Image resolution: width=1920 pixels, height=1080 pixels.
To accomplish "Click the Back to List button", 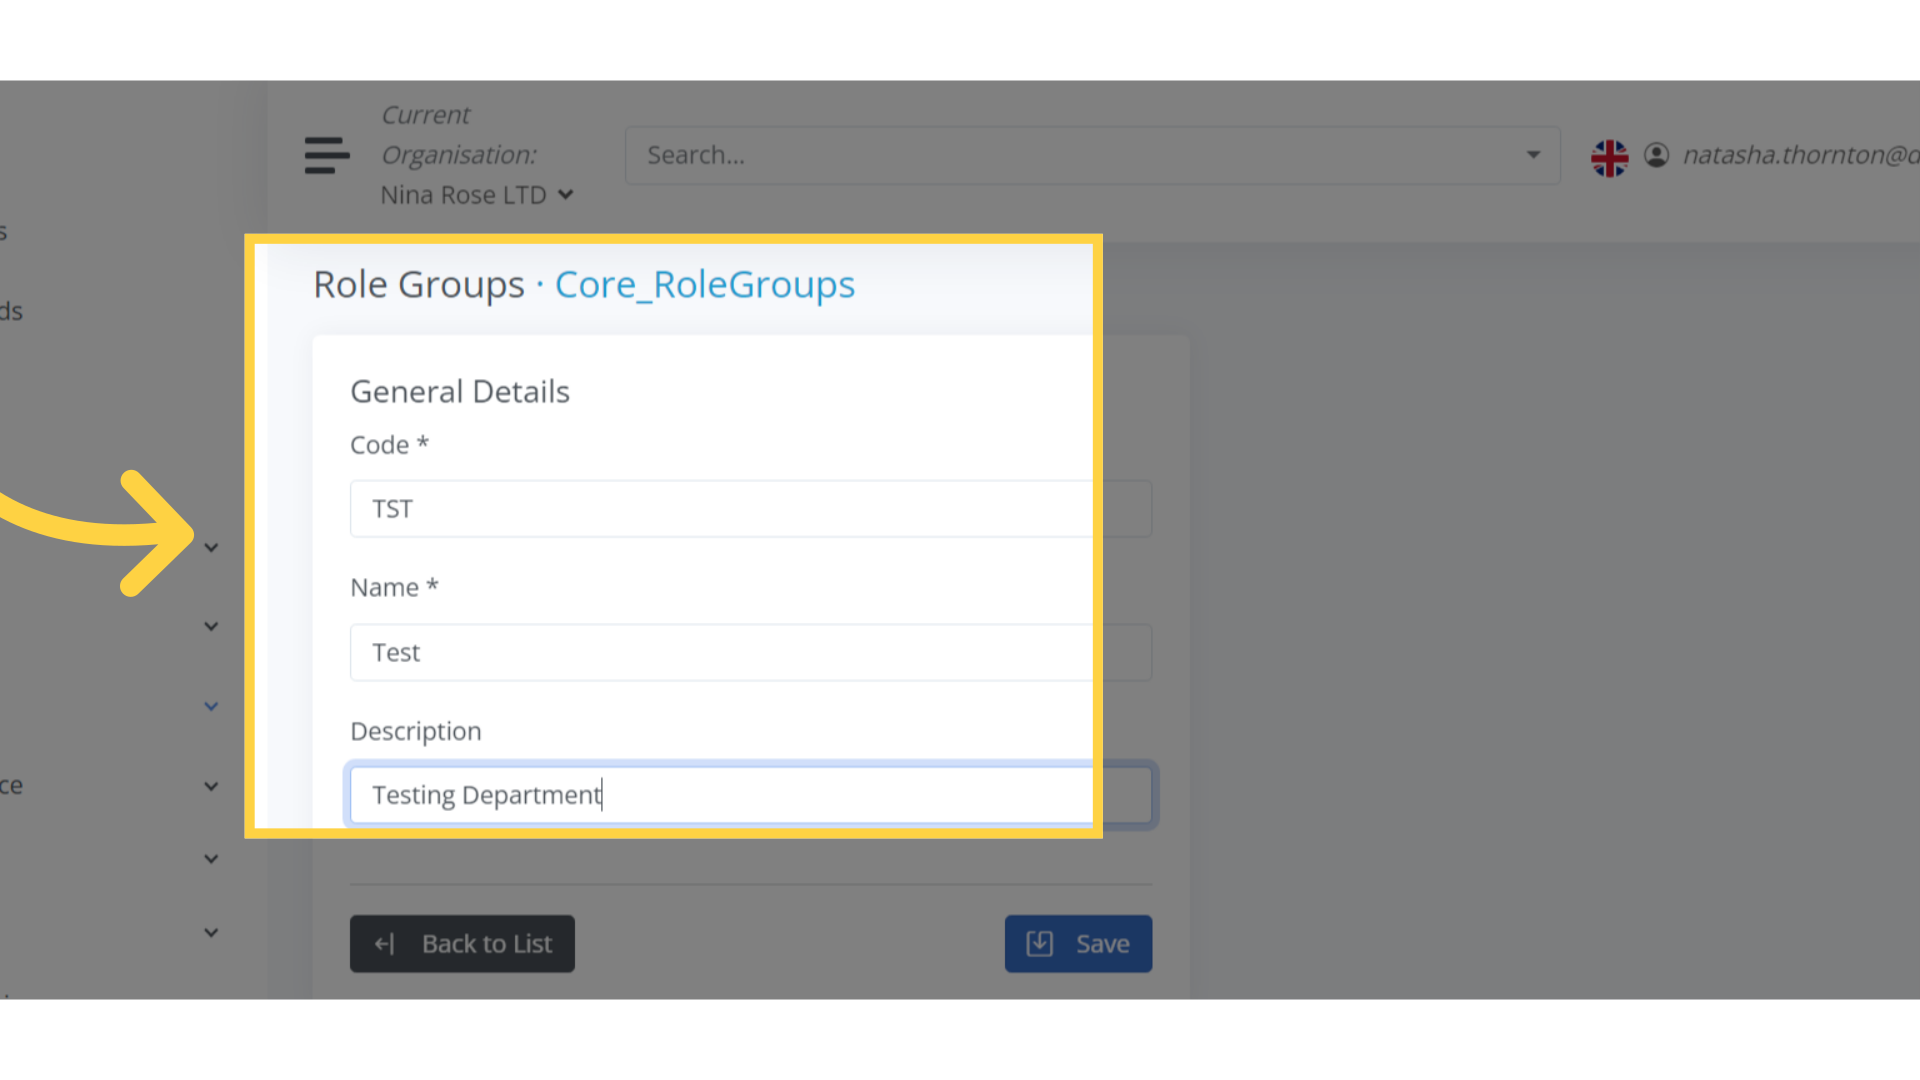I will [x=462, y=943].
